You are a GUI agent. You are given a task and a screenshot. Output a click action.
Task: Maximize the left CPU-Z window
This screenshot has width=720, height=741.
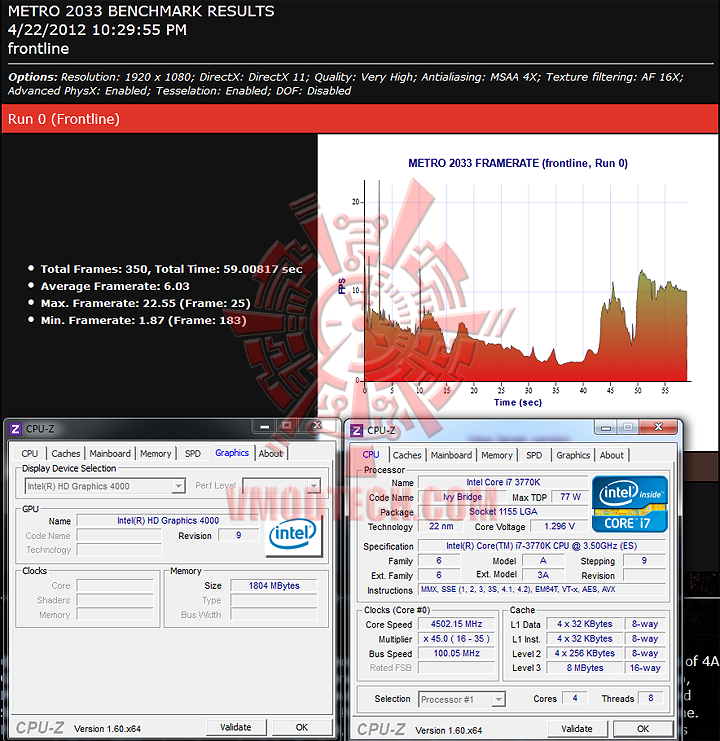[x=286, y=426]
